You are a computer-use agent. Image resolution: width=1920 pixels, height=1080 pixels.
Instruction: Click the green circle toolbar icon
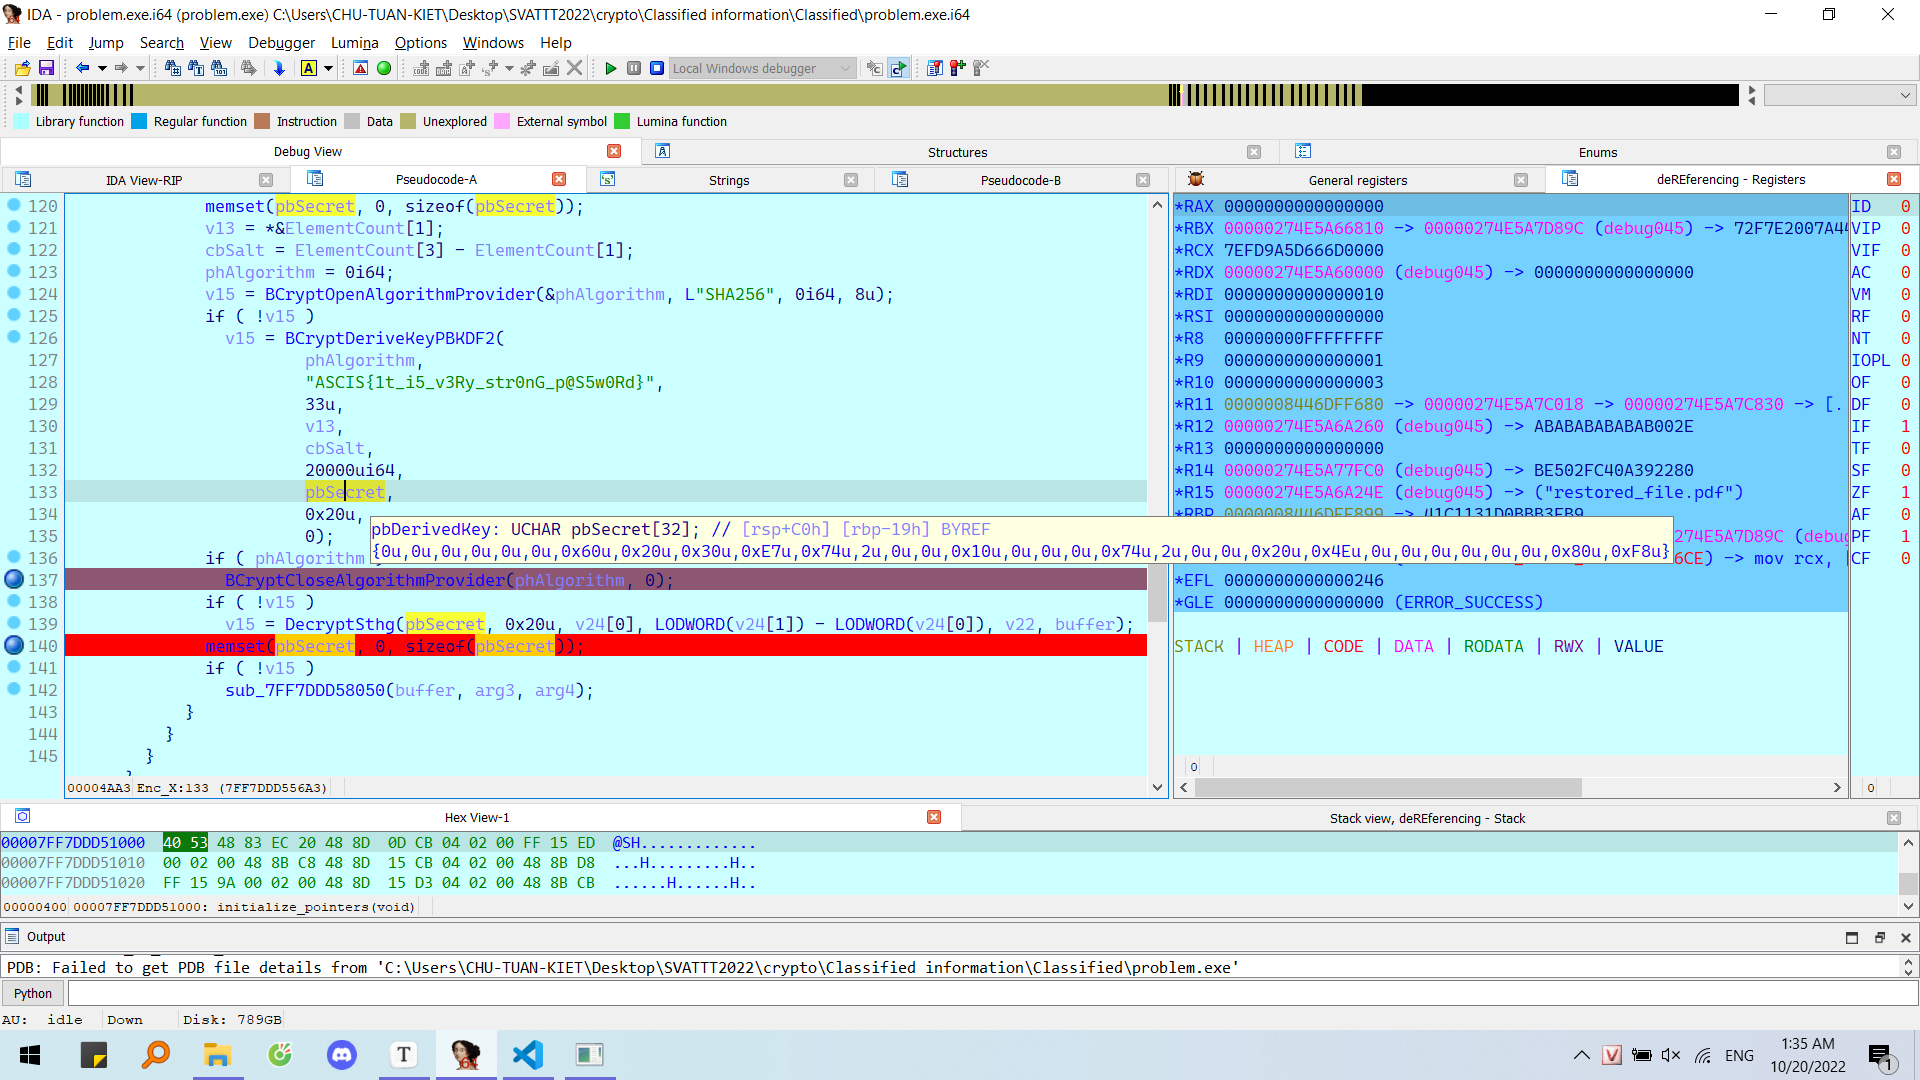click(384, 68)
